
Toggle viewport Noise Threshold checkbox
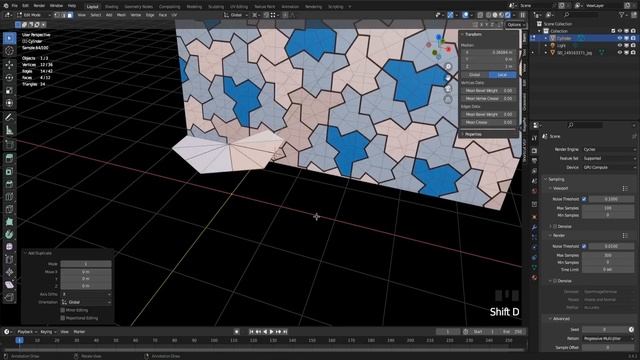click(584, 199)
